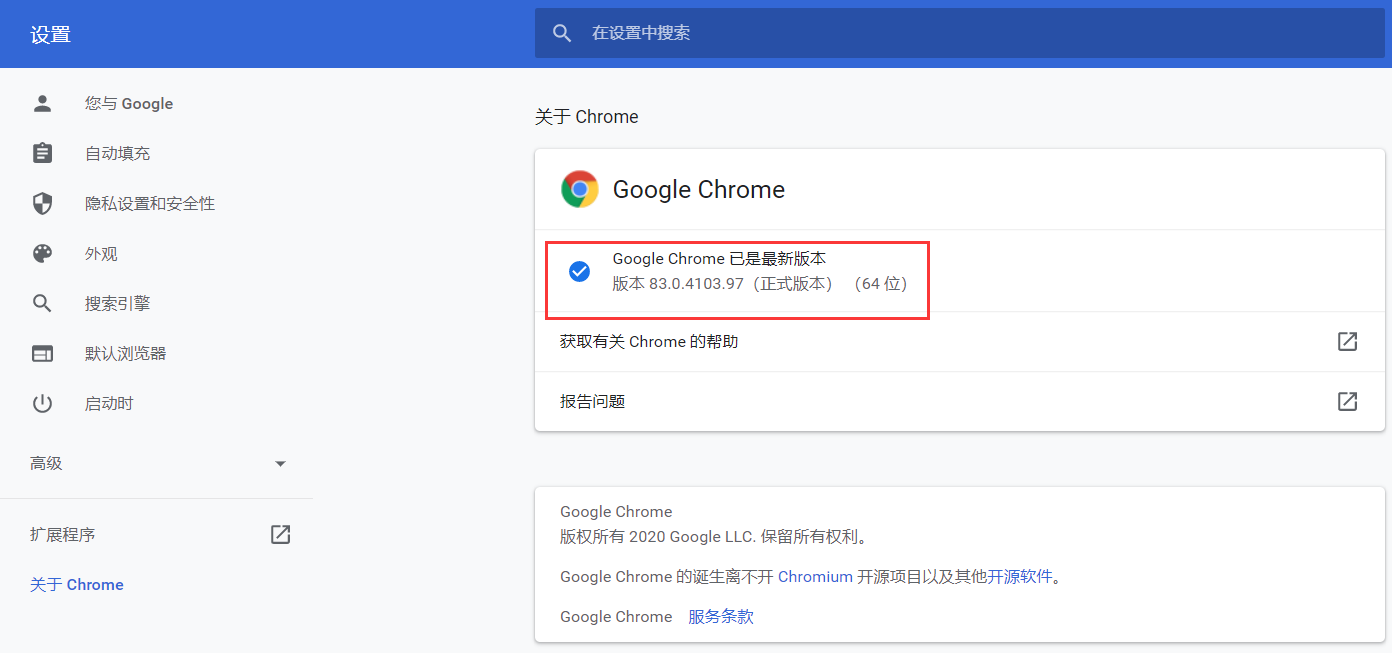Screen dimensions: 1392x653
Task: Click the 开源软件 link
Action: pos(1022,576)
